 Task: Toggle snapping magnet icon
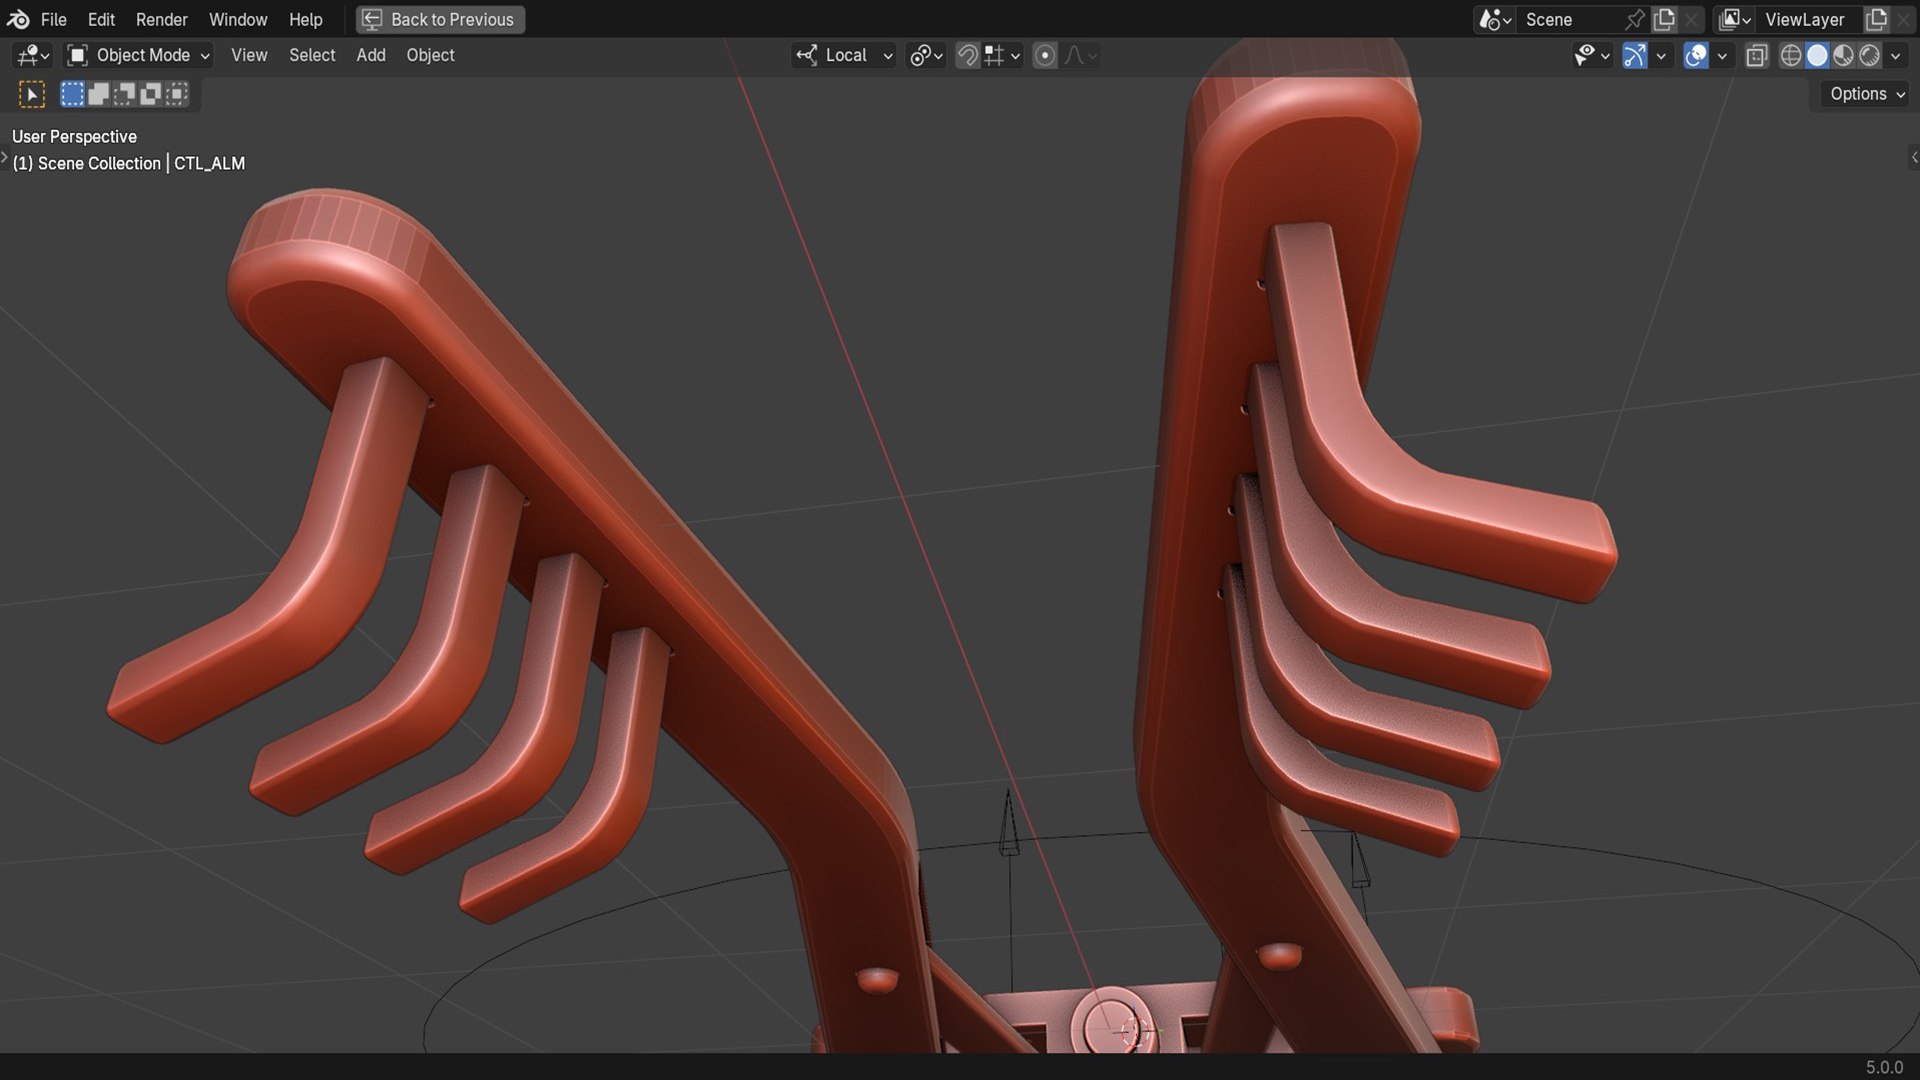tap(967, 55)
